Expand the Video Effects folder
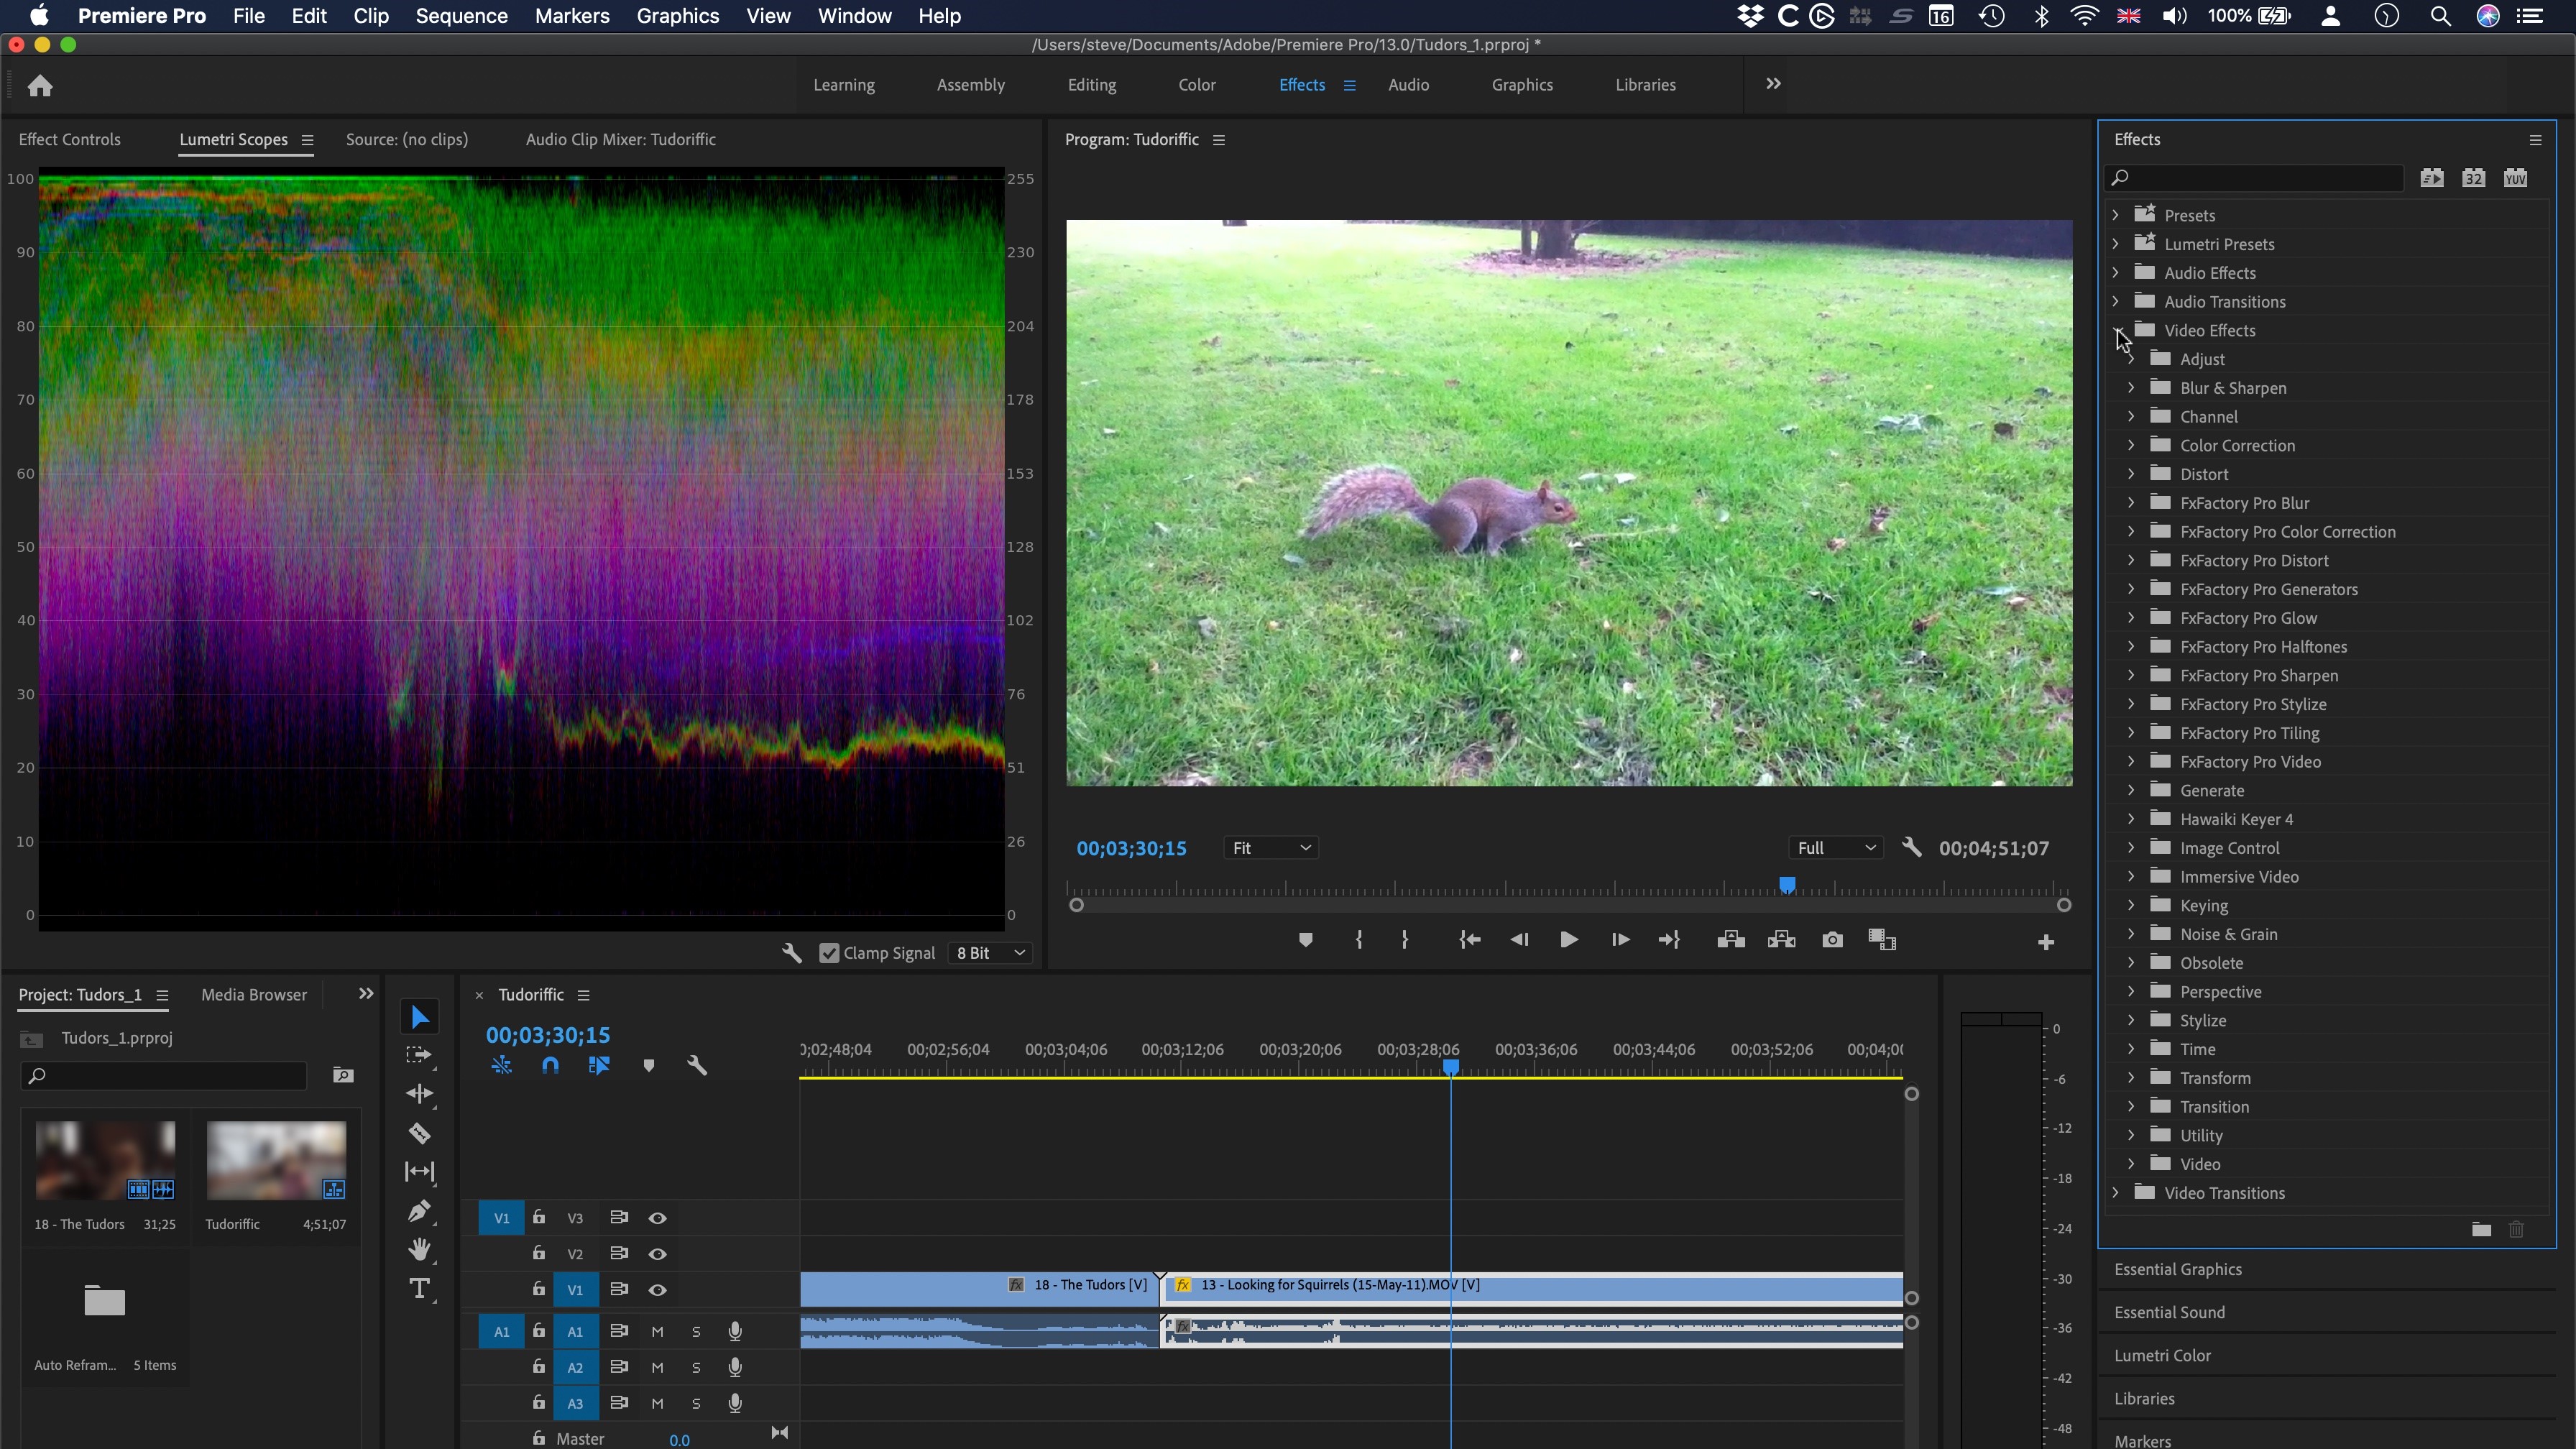This screenshot has width=2576, height=1449. click(2117, 329)
